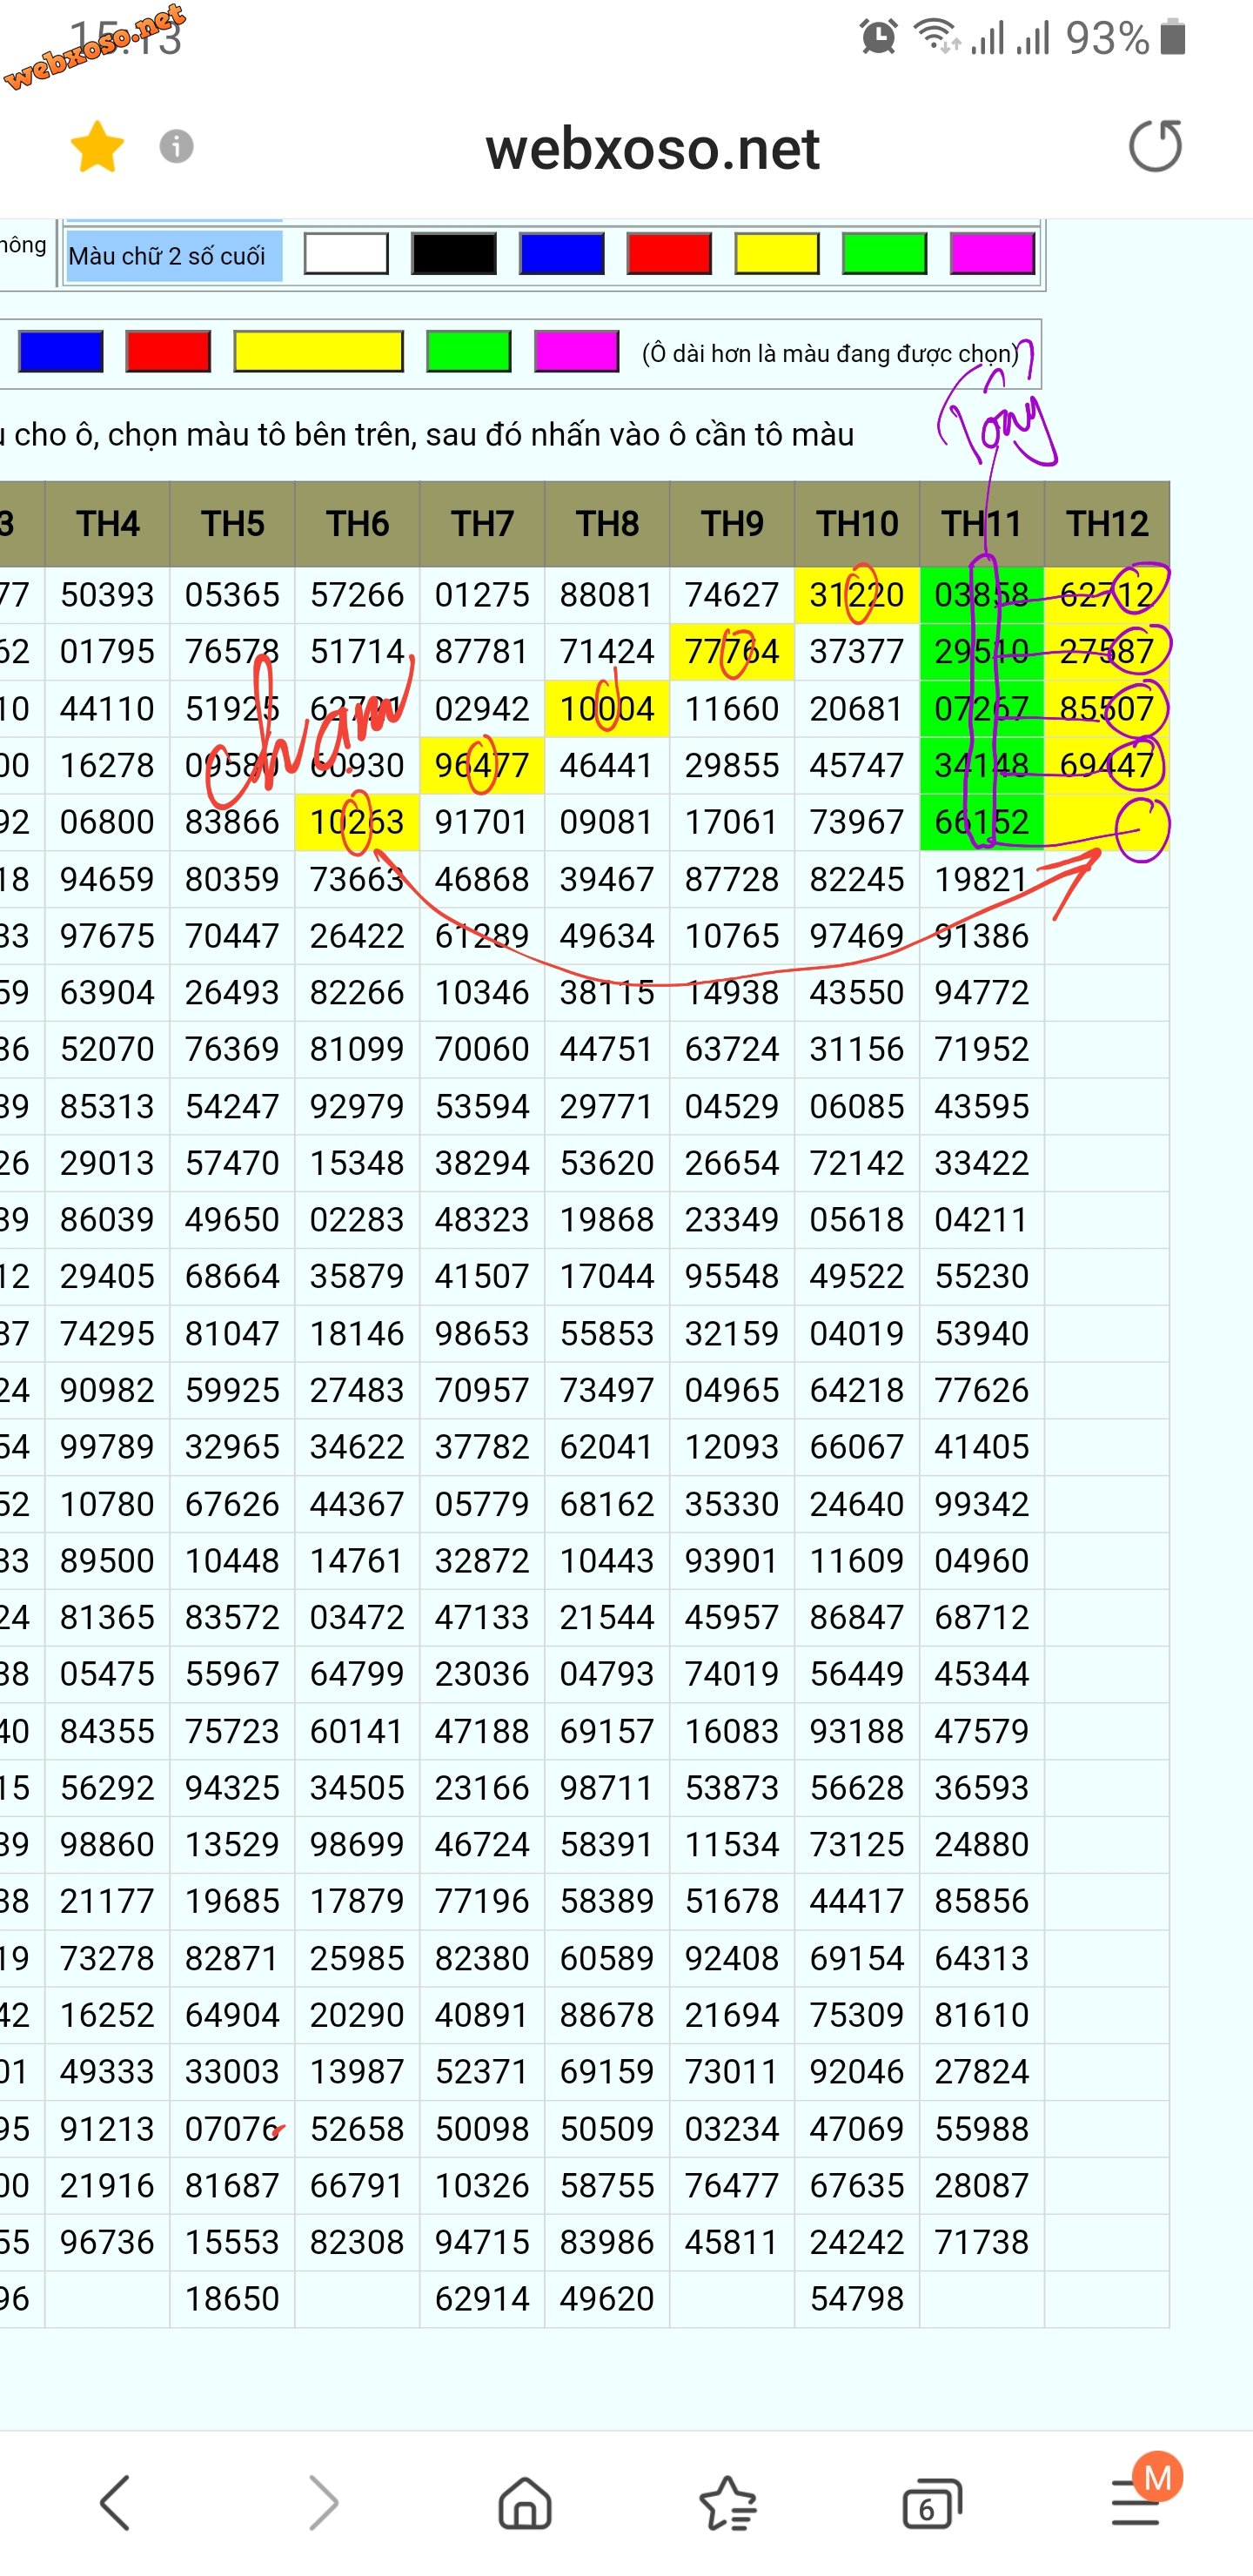
Task: Open the page info icon
Action: (176, 147)
